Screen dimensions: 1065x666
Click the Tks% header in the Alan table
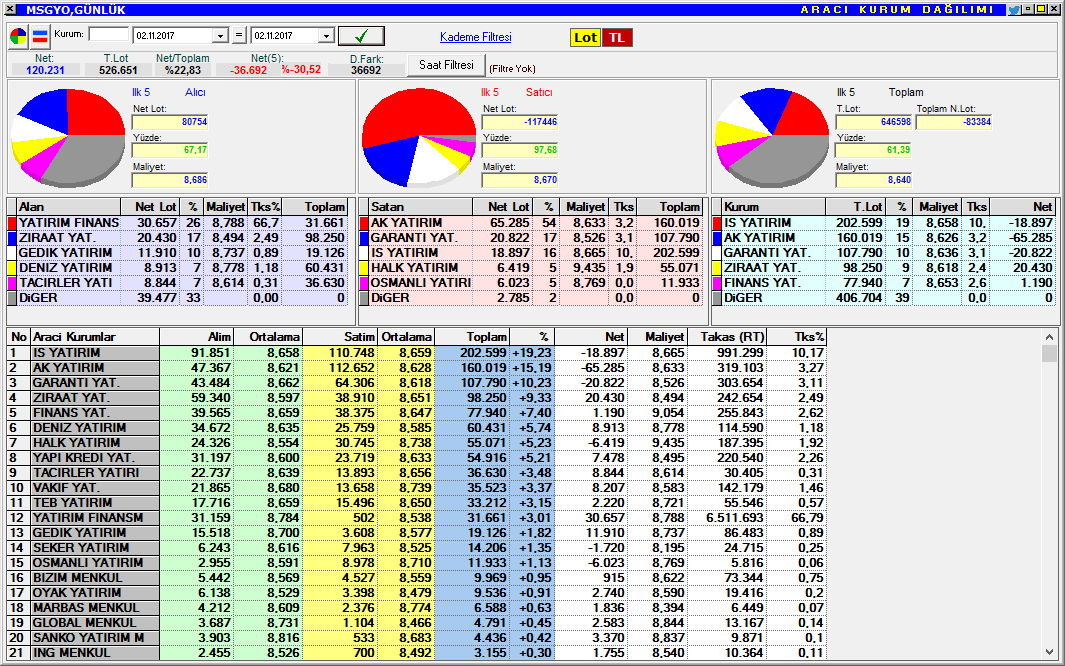point(265,207)
